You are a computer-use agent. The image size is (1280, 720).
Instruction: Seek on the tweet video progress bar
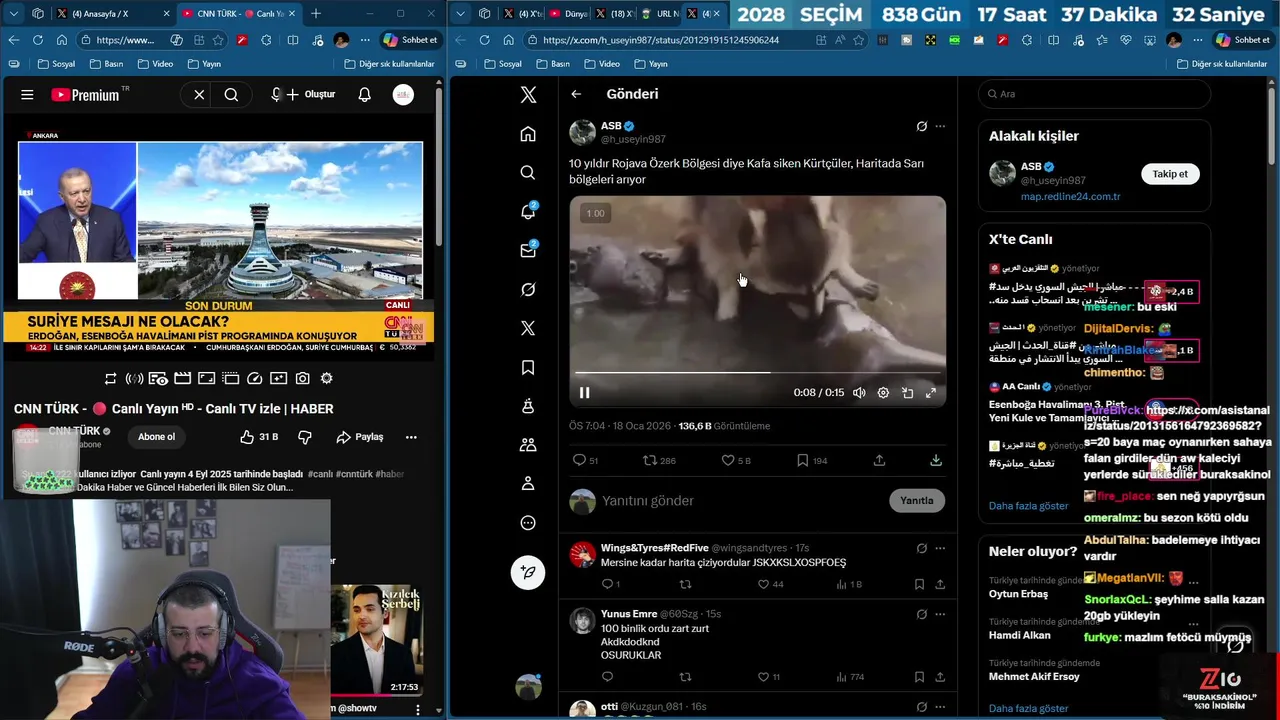point(757,373)
